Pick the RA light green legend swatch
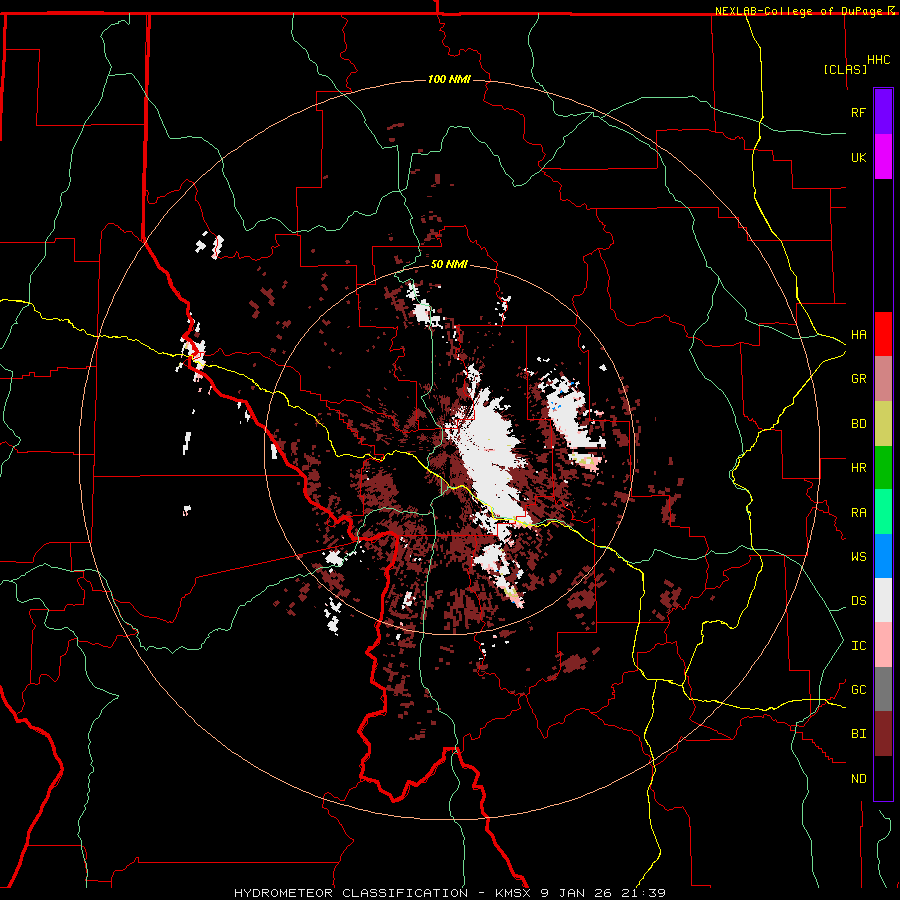The width and height of the screenshot is (900, 900). pos(883,512)
